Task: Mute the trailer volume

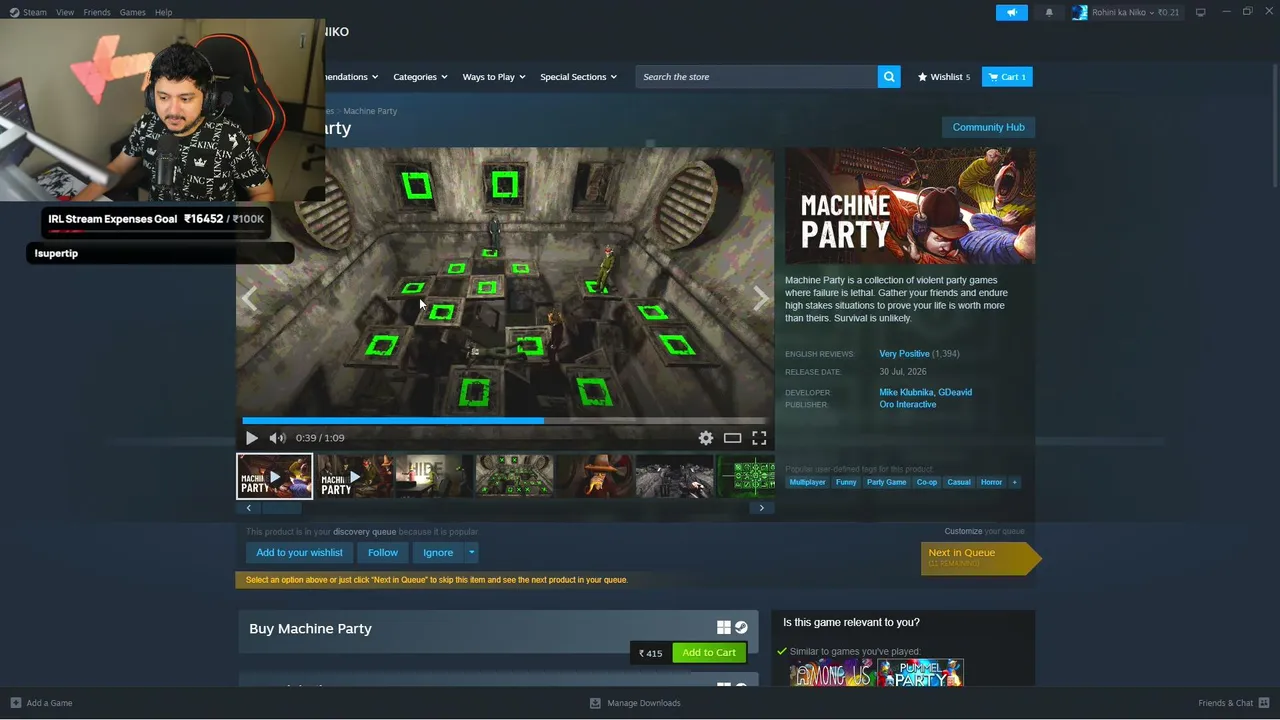Action: (x=277, y=438)
